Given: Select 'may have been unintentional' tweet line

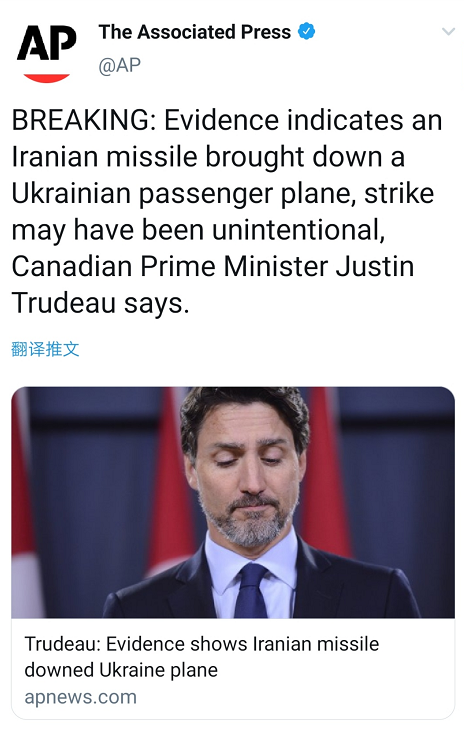Looking at the screenshot, I should [x=198, y=230].
